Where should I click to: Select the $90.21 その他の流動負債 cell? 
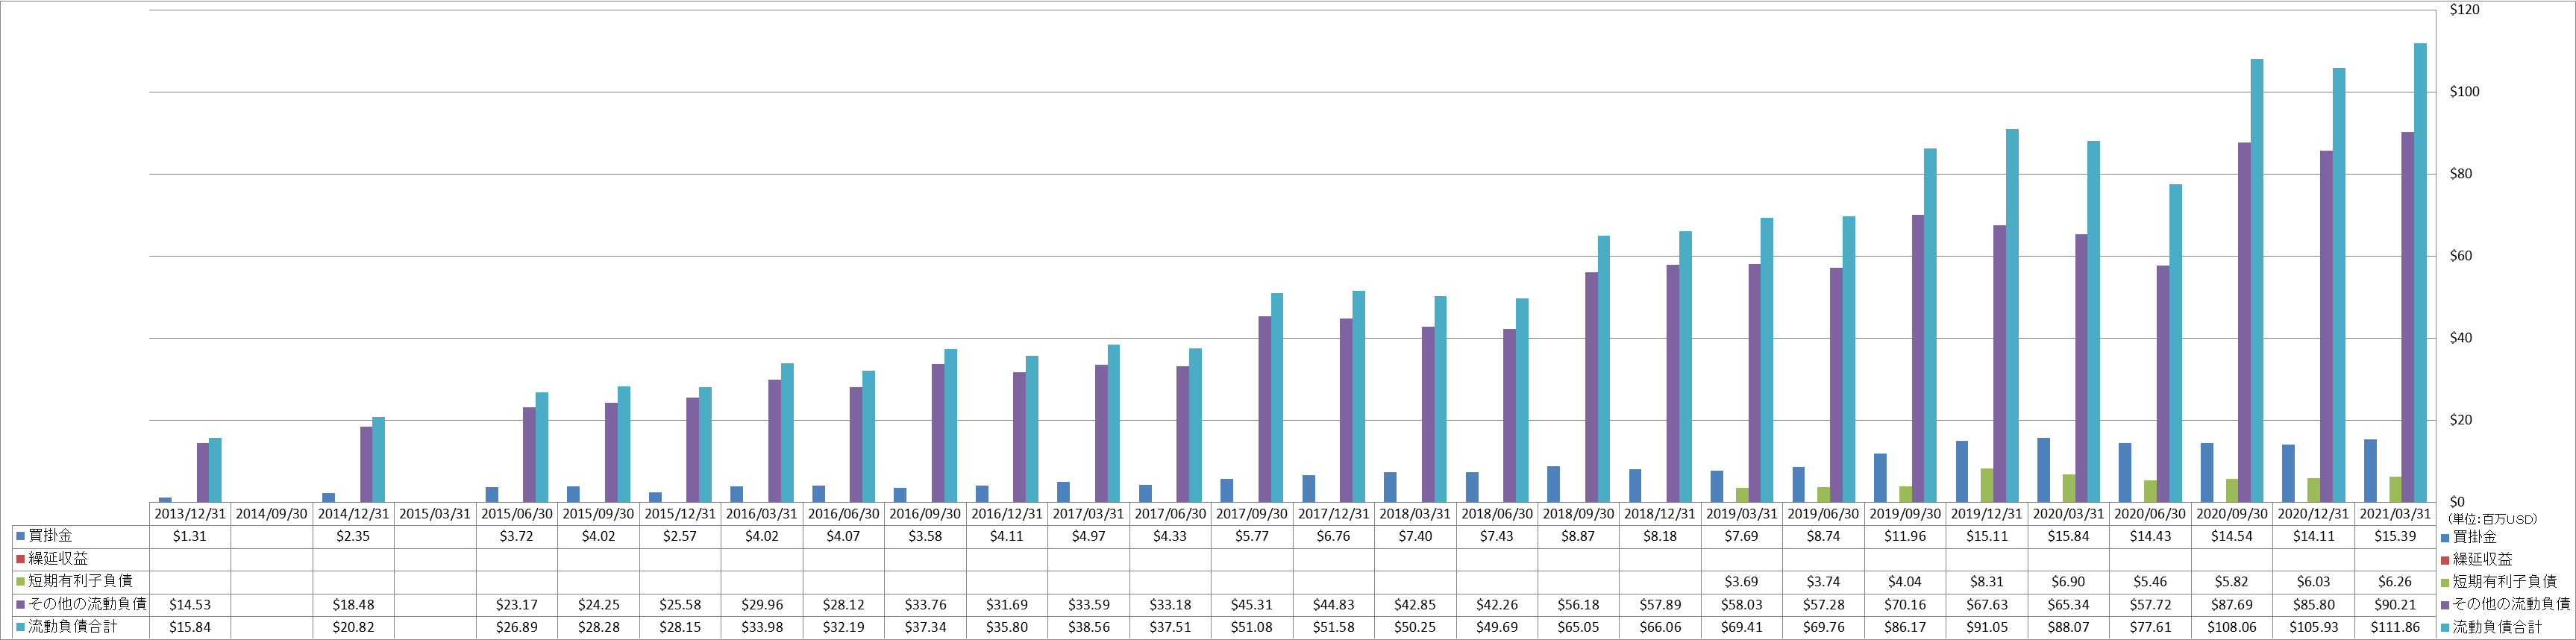(2395, 605)
